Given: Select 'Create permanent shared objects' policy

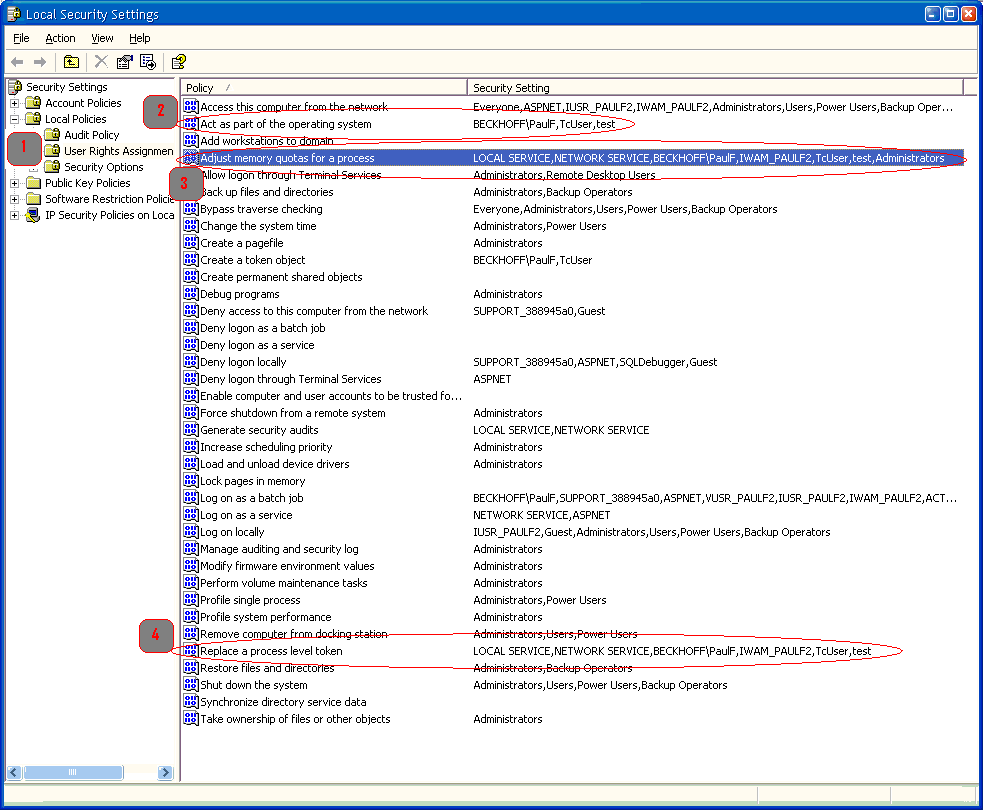Looking at the screenshot, I should pos(281,276).
